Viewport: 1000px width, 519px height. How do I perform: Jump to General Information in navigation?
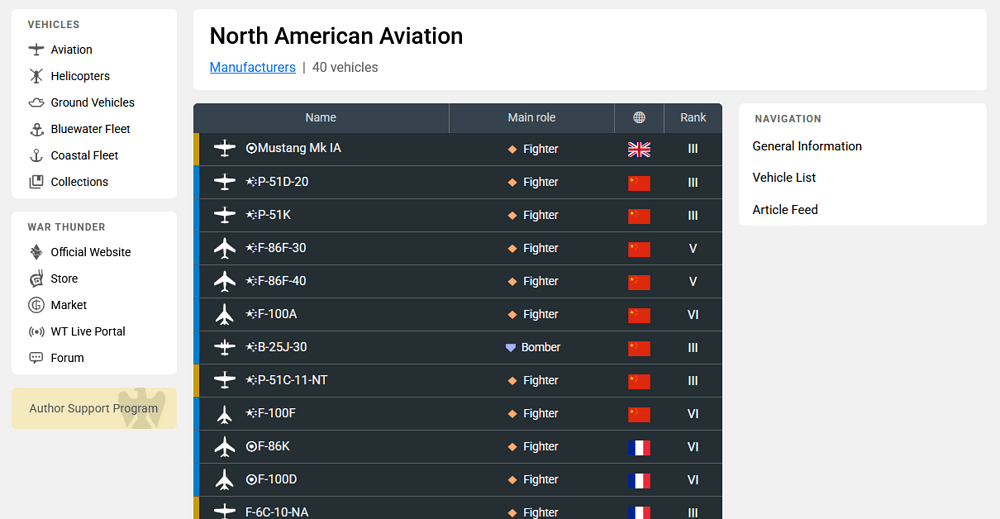(x=807, y=146)
